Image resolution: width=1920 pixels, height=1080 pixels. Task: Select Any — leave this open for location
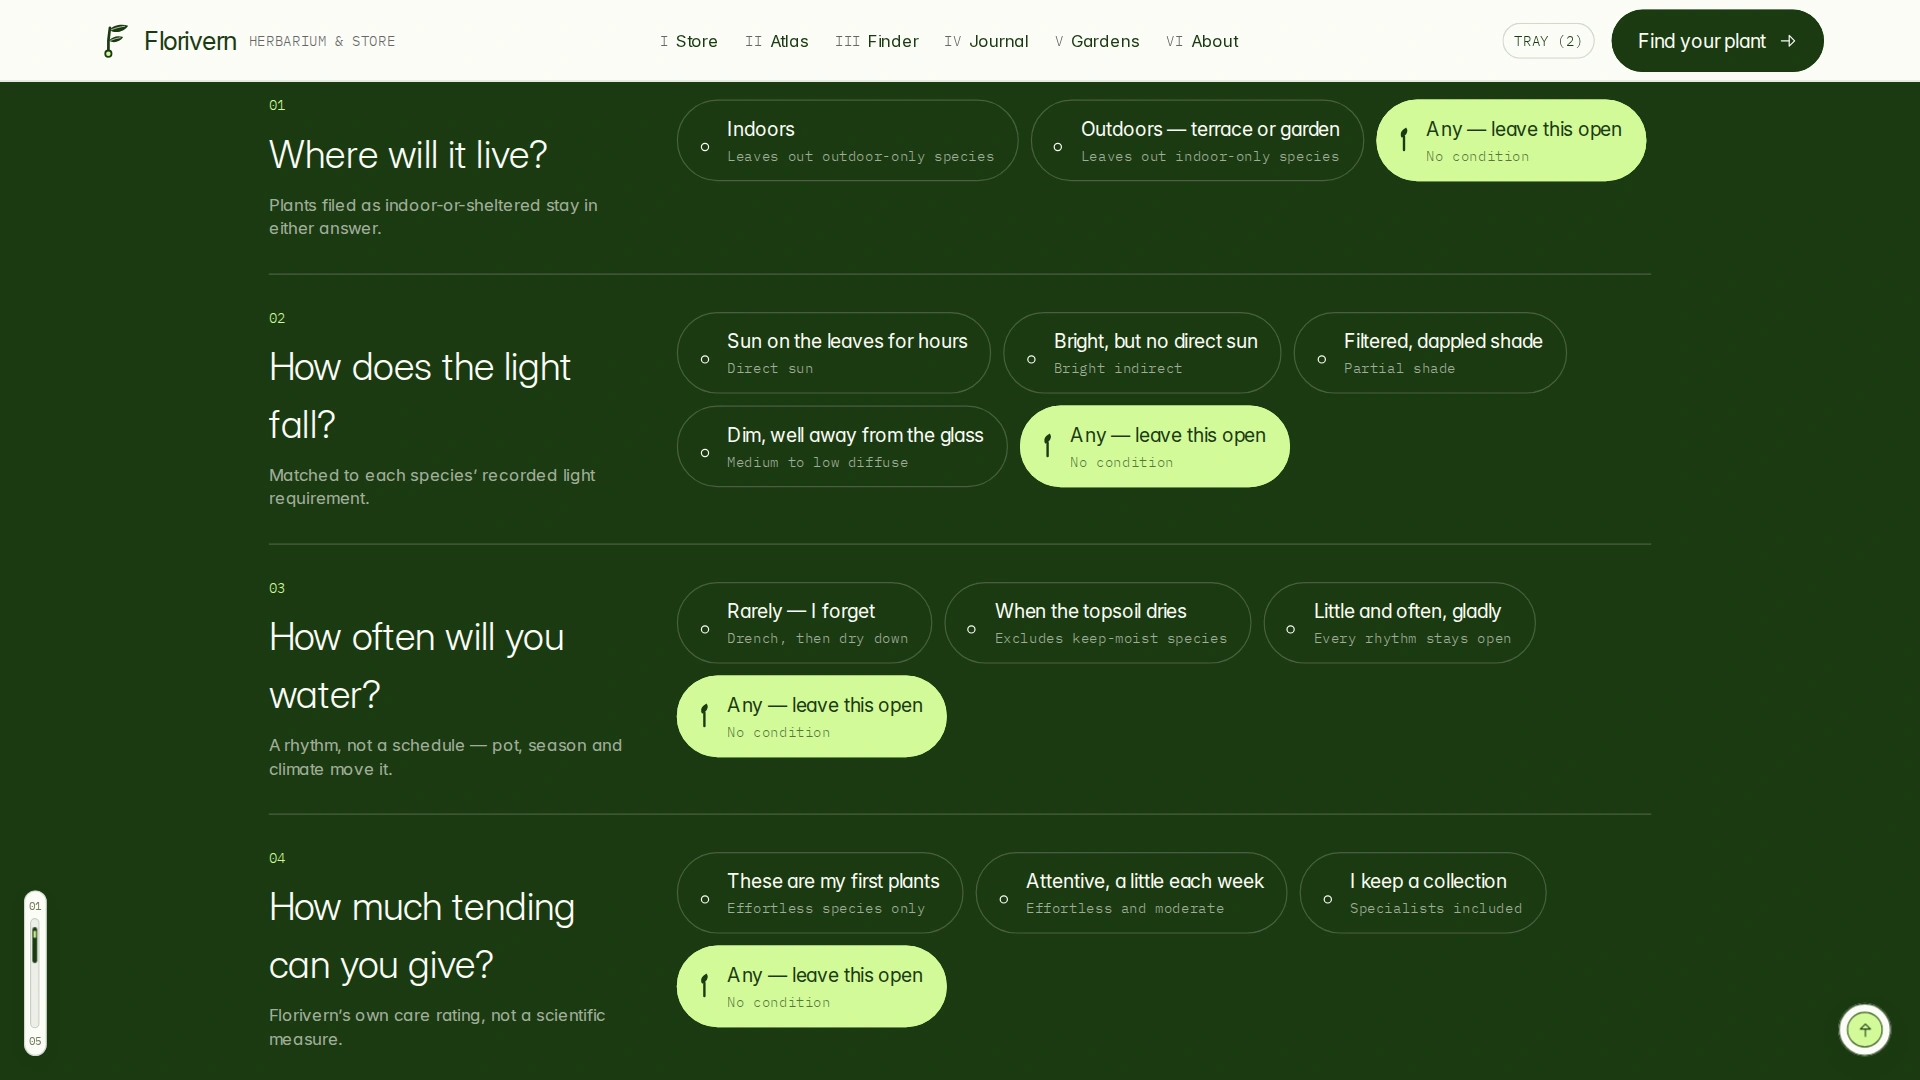coord(1510,140)
